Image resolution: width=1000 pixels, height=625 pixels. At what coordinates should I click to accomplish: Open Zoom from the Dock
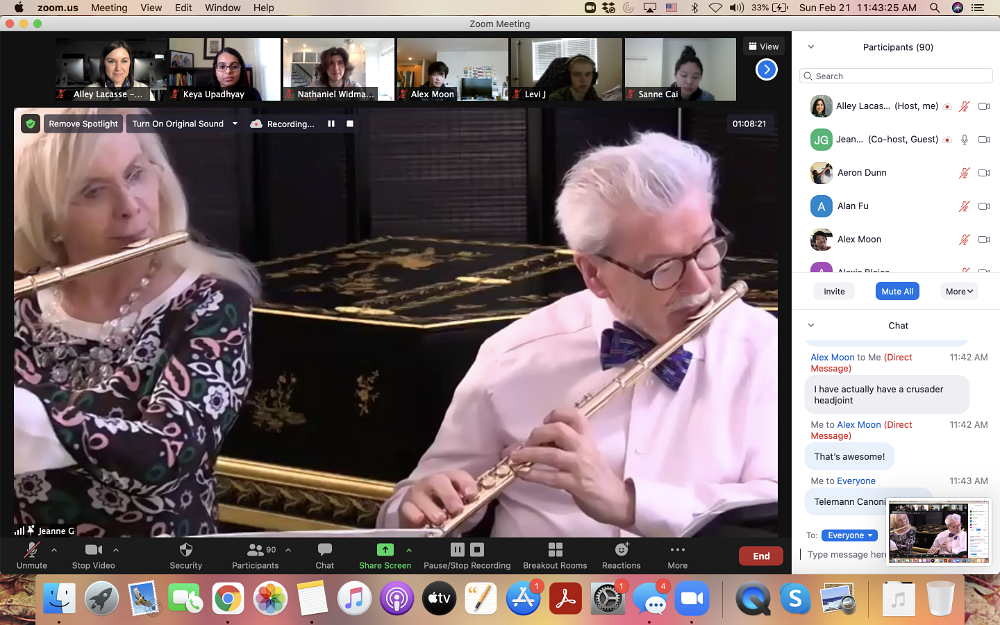[692, 599]
